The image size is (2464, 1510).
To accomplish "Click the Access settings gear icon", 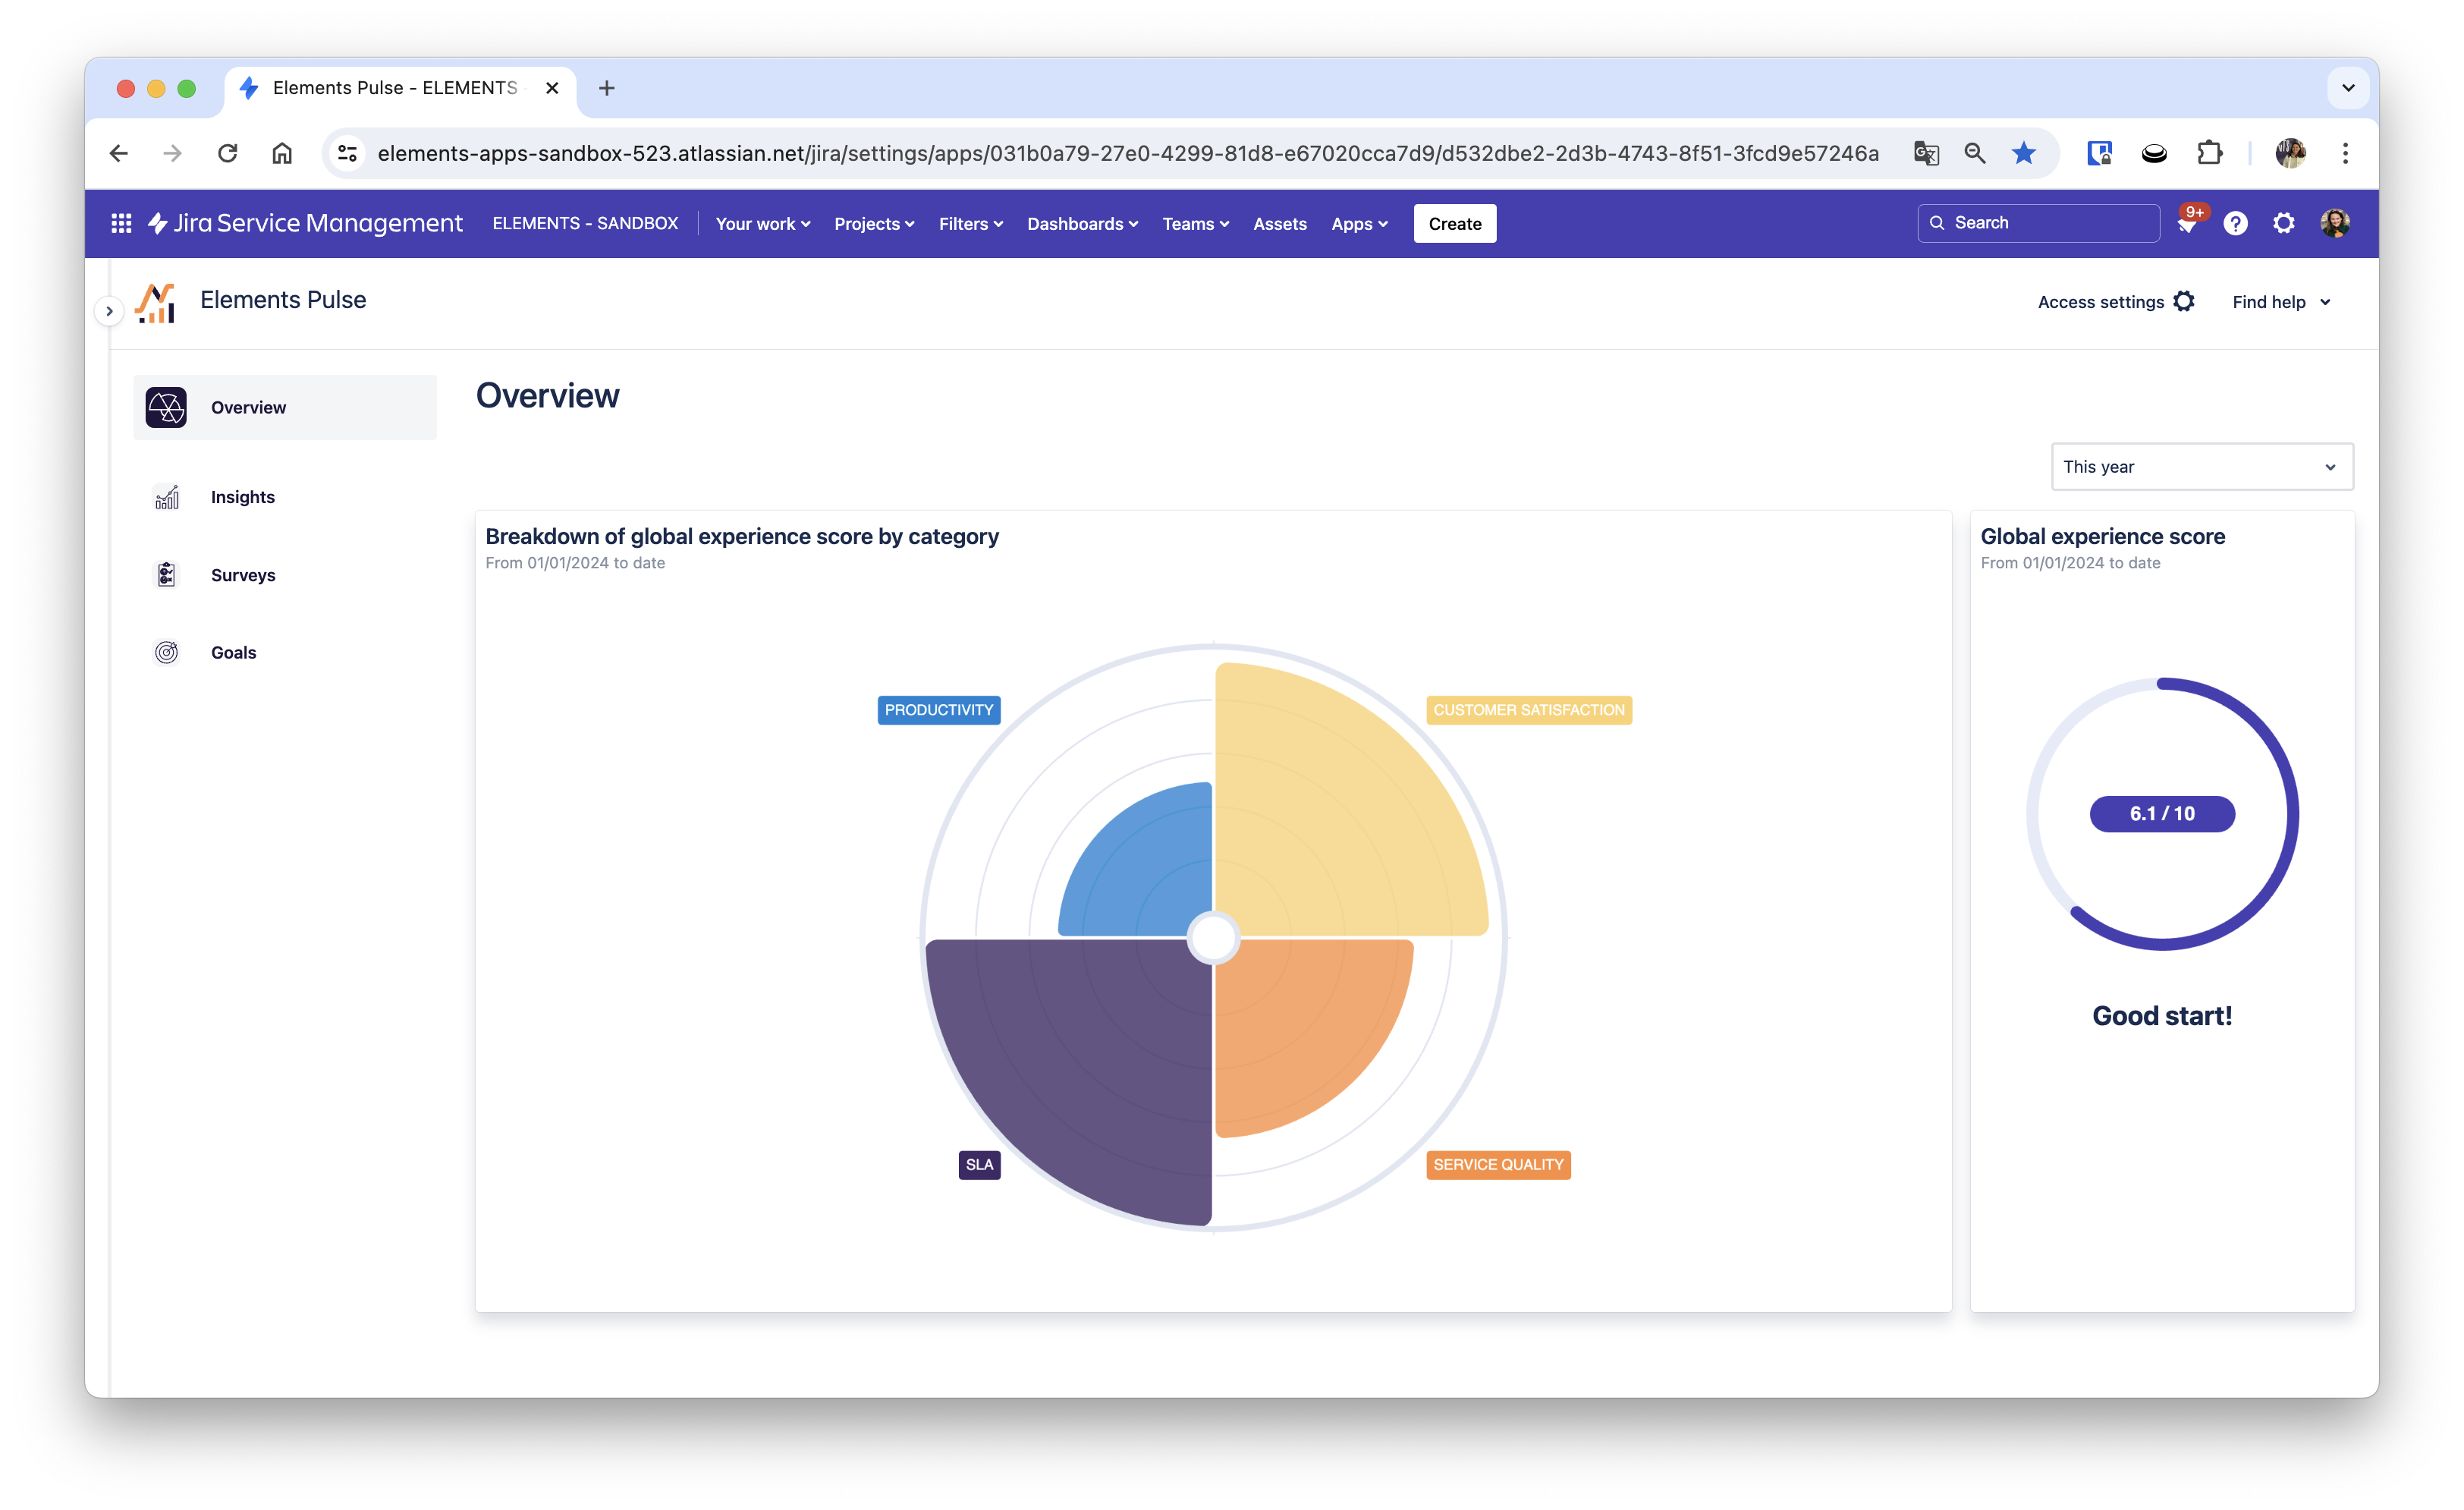I will click(x=2185, y=301).
